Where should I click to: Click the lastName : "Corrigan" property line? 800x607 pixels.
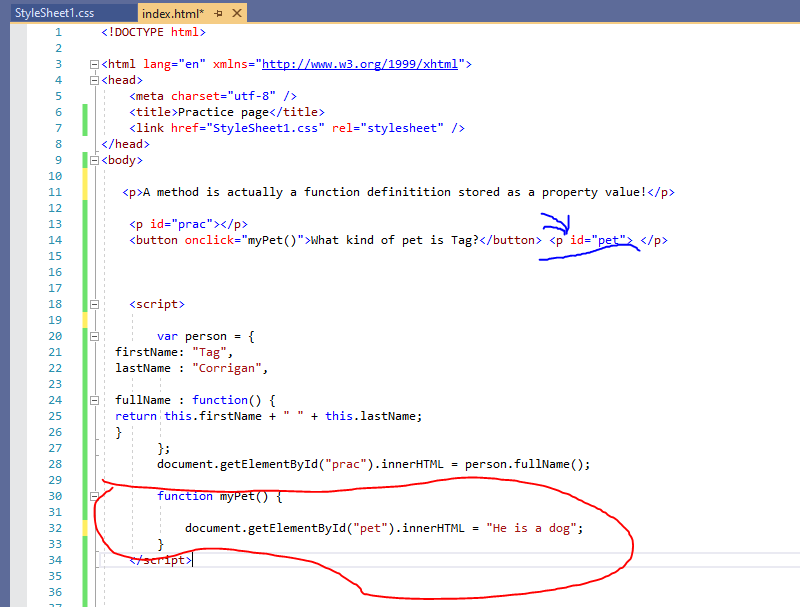(191, 368)
